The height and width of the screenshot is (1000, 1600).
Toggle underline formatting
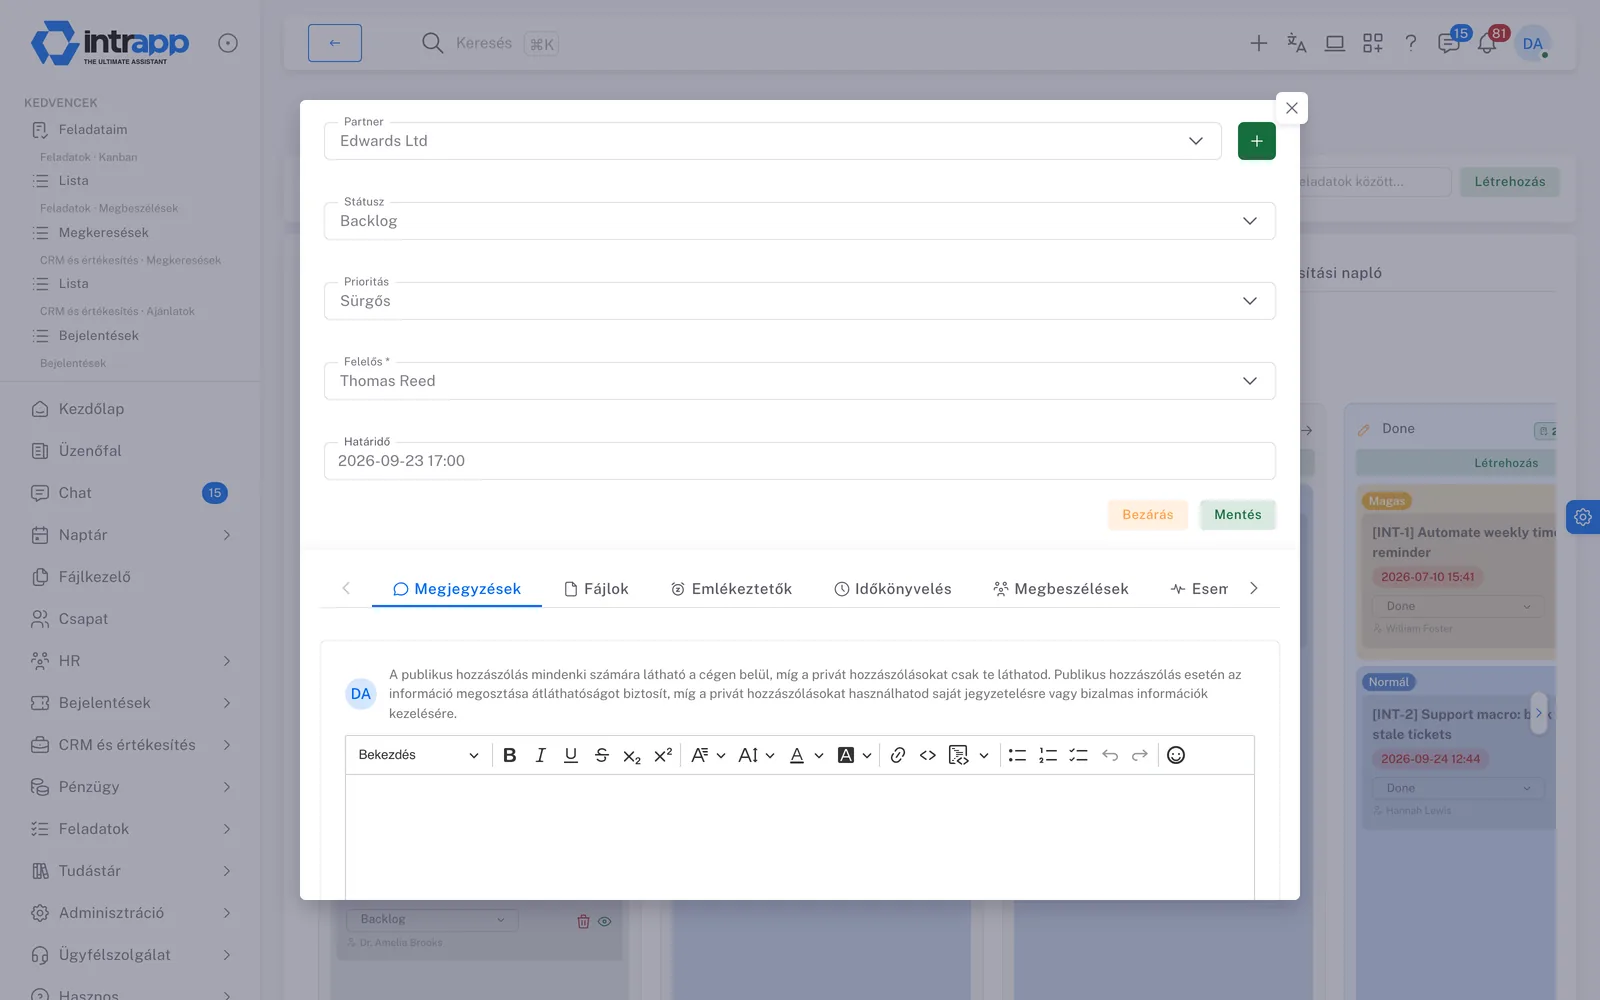(x=571, y=755)
